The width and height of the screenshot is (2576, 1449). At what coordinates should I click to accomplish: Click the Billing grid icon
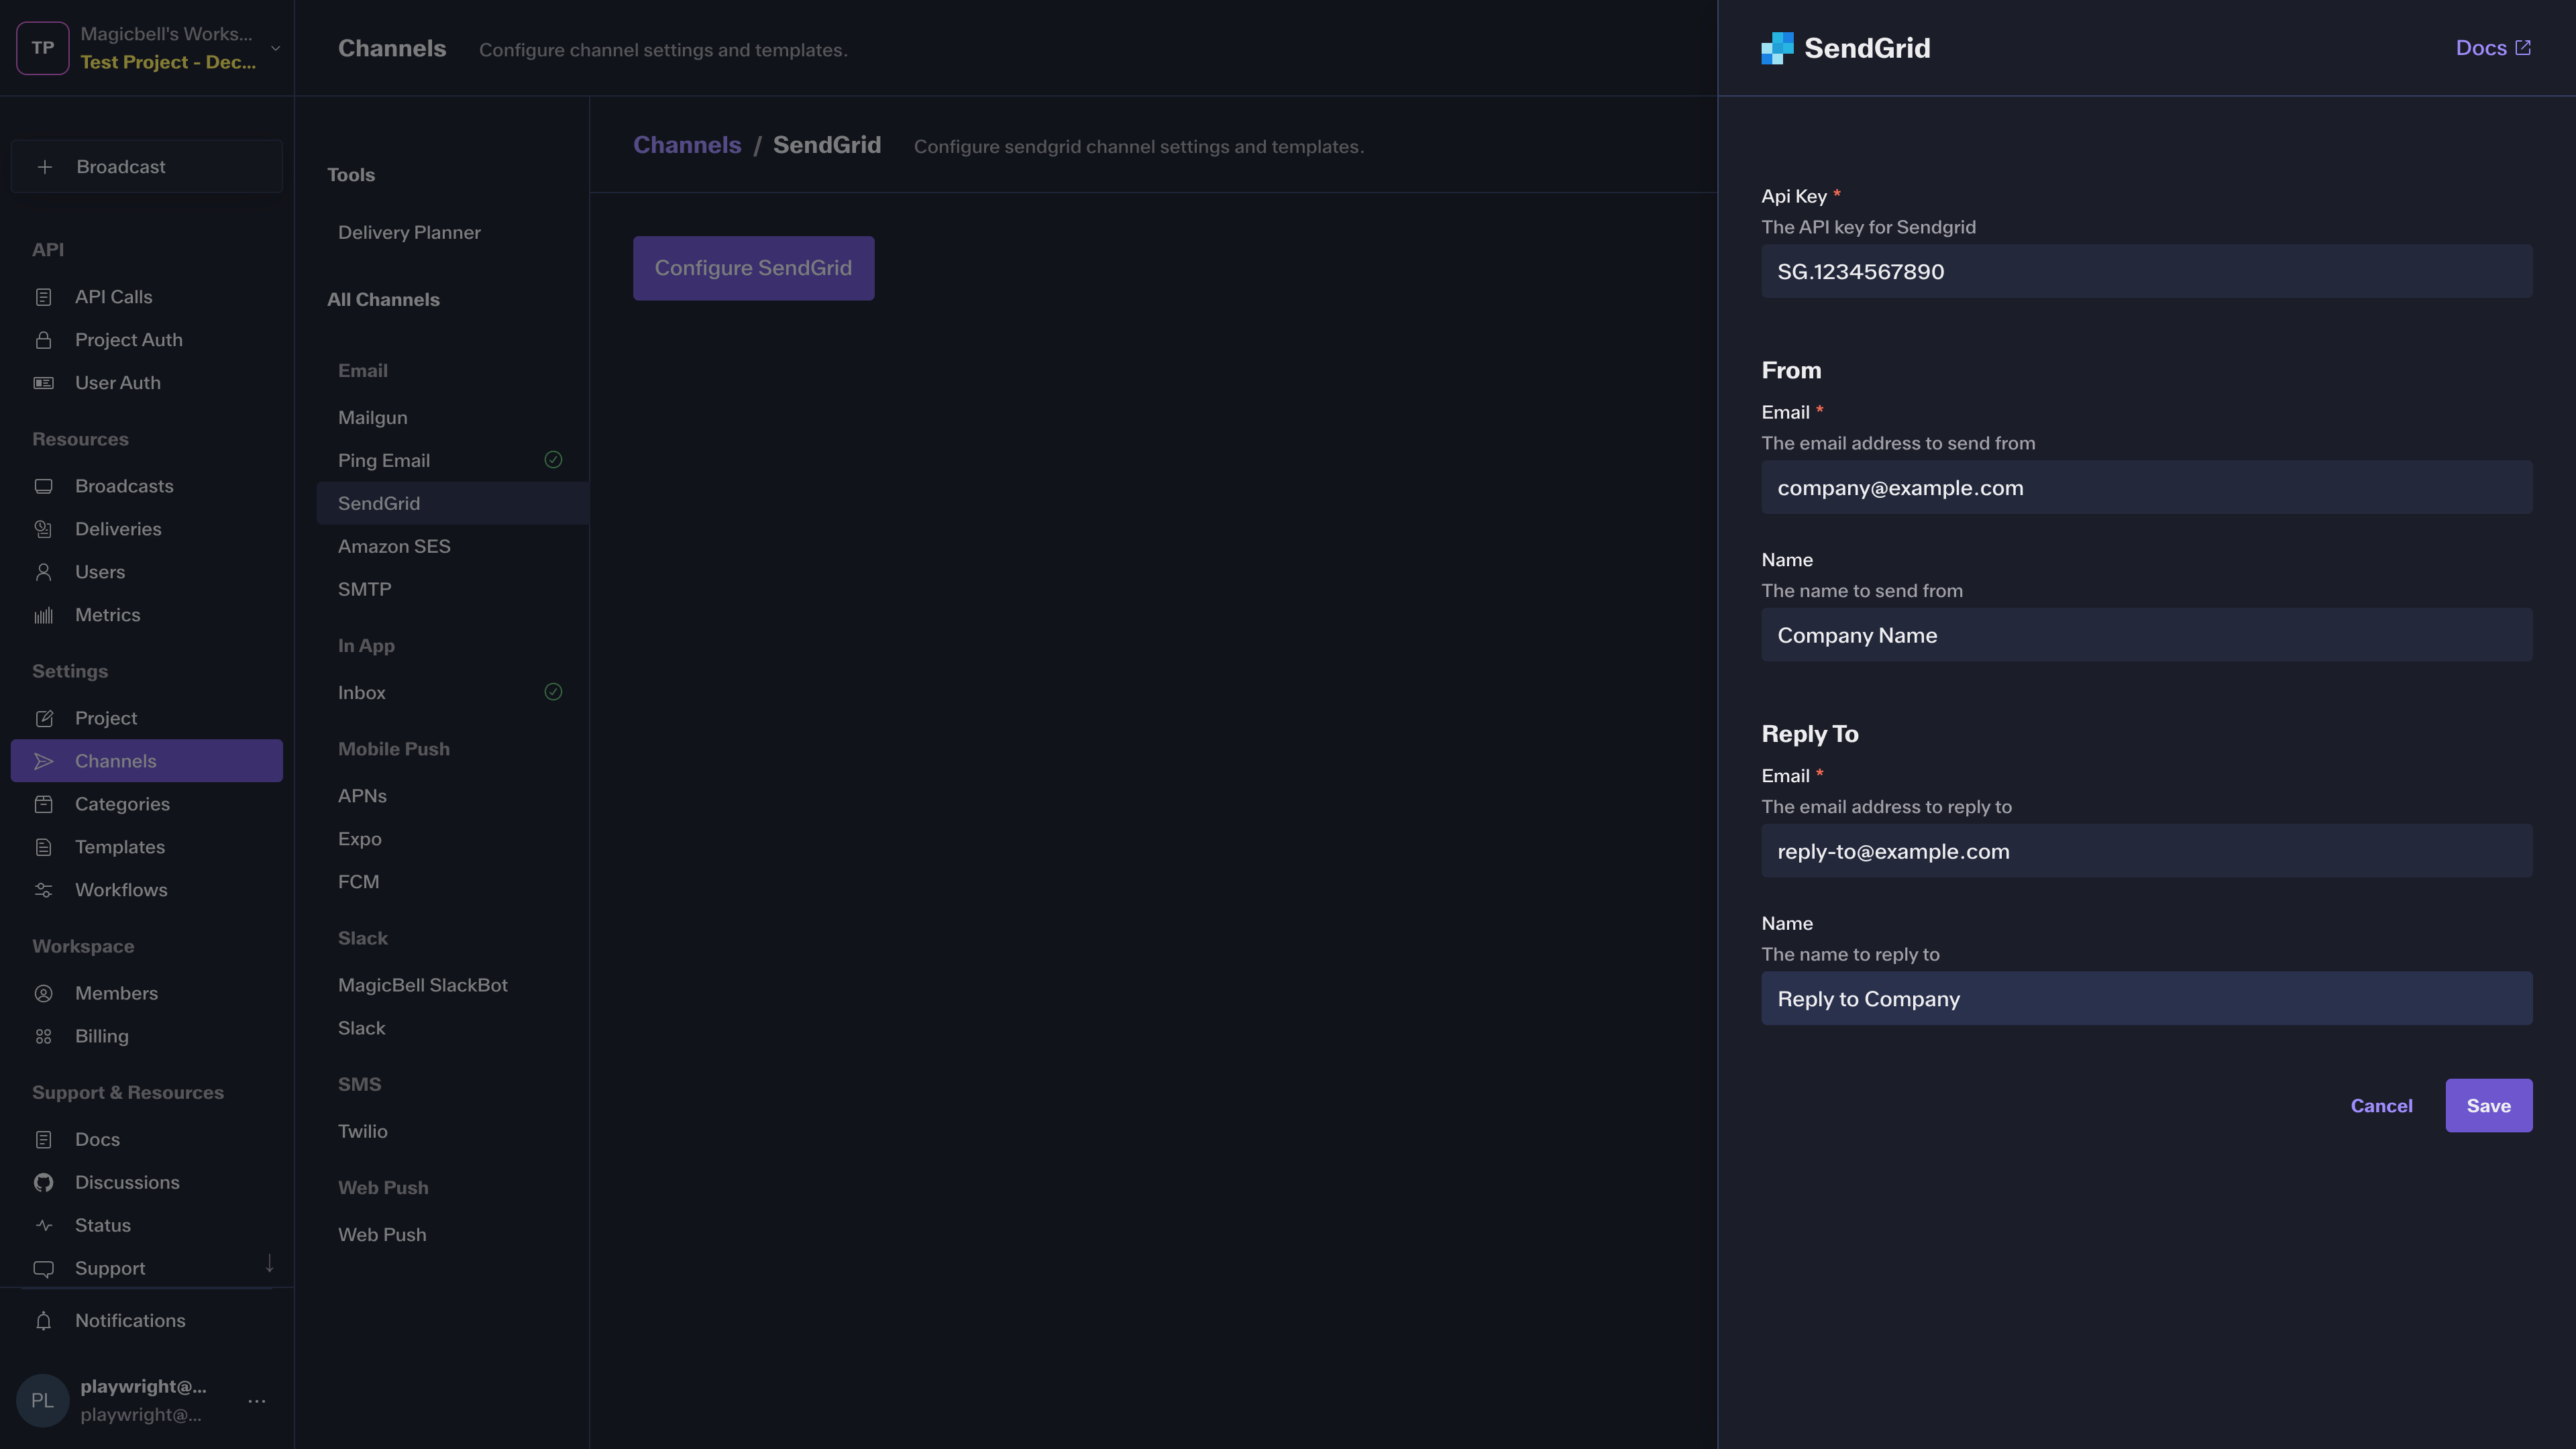[43, 1036]
